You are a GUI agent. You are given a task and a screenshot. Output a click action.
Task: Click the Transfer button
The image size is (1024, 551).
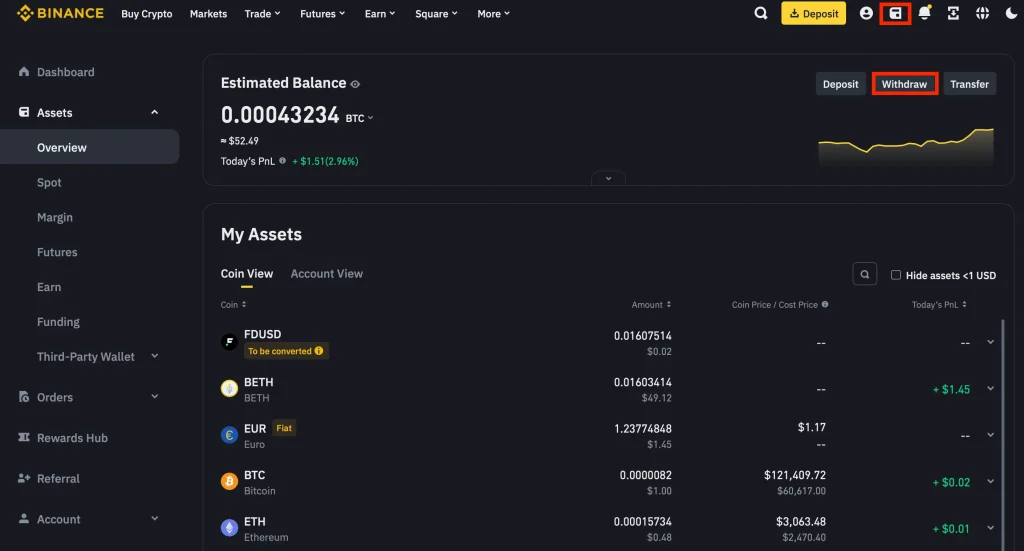[969, 84]
